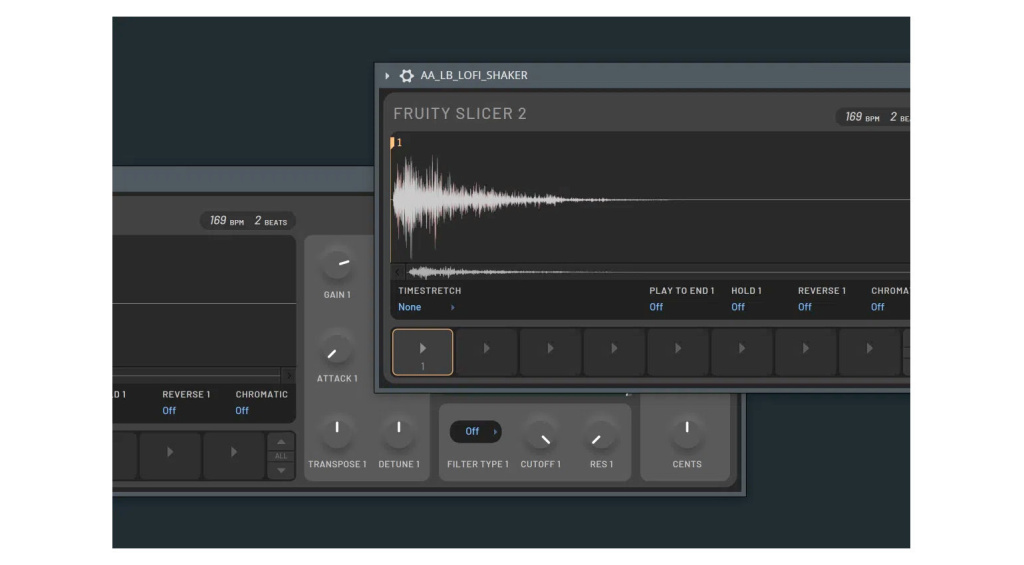Click the Attack 1 knob
This screenshot has height=565, width=1024.
pyautogui.click(x=337, y=349)
